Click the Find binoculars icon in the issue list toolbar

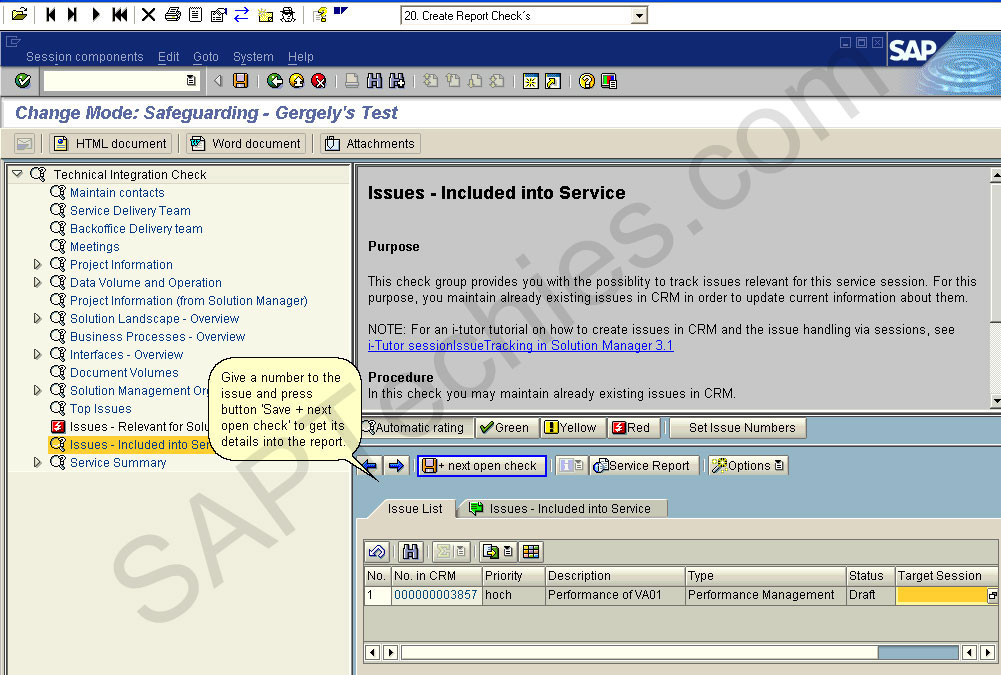[410, 552]
